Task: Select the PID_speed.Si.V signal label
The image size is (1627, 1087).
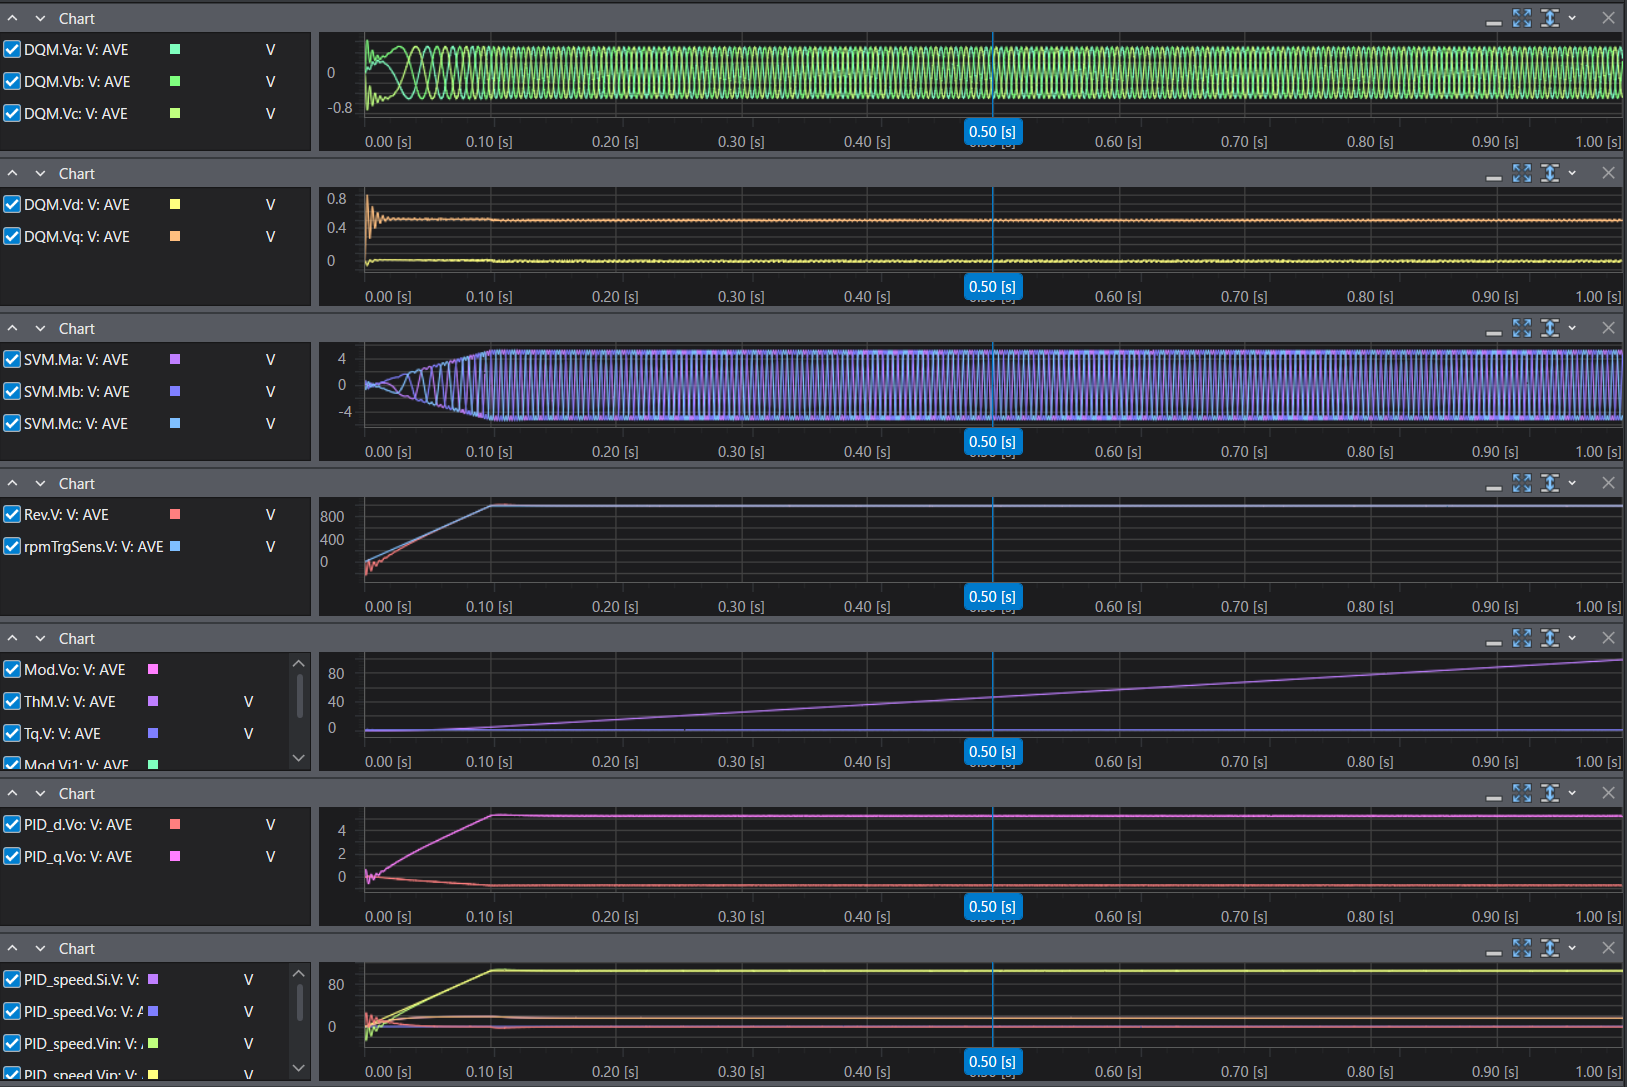Action: click(x=82, y=979)
